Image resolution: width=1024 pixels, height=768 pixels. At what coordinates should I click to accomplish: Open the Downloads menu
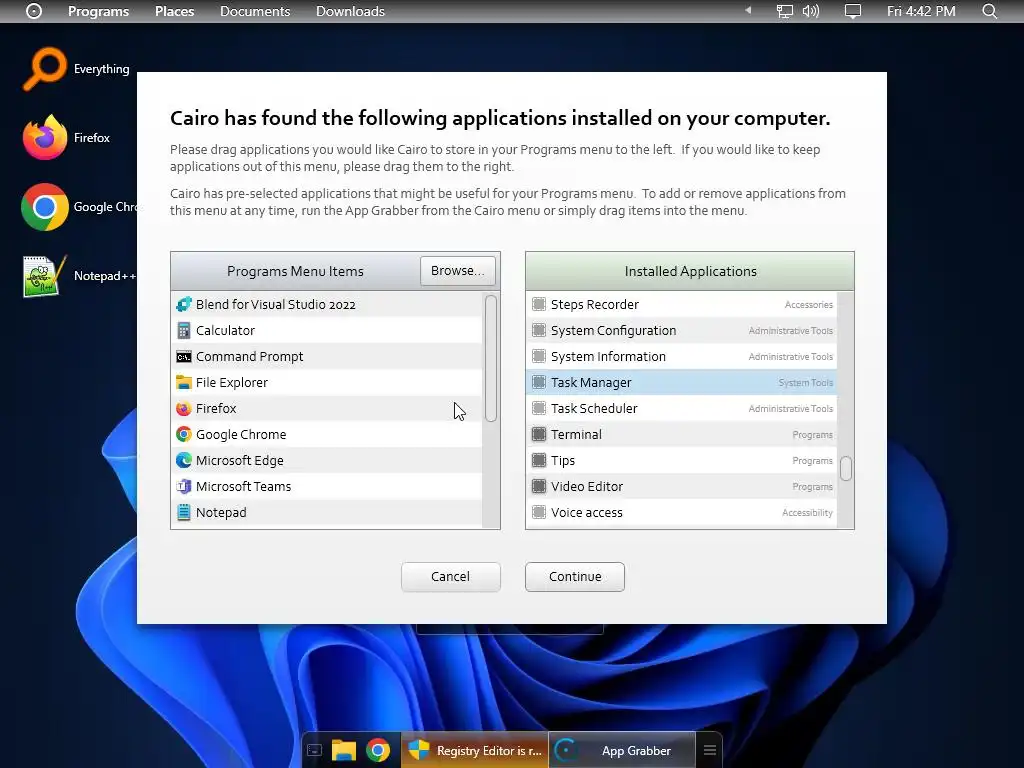point(350,11)
